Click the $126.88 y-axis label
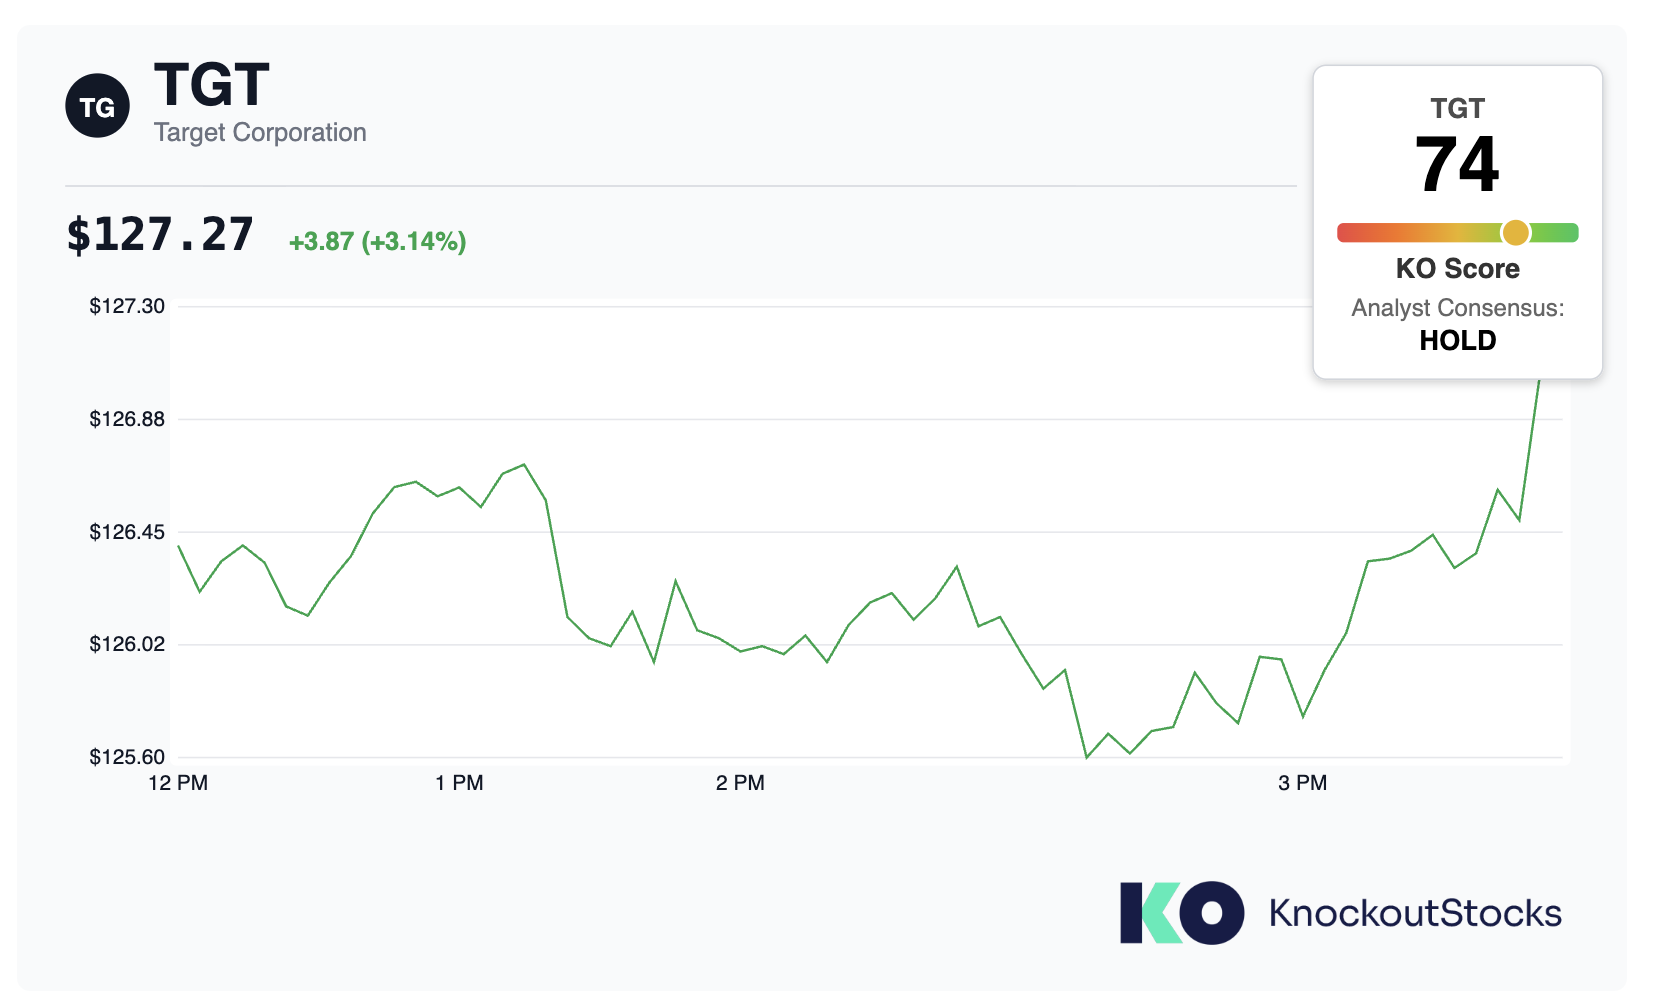Screen dimensions: 1666x994 pyautogui.click(x=127, y=419)
